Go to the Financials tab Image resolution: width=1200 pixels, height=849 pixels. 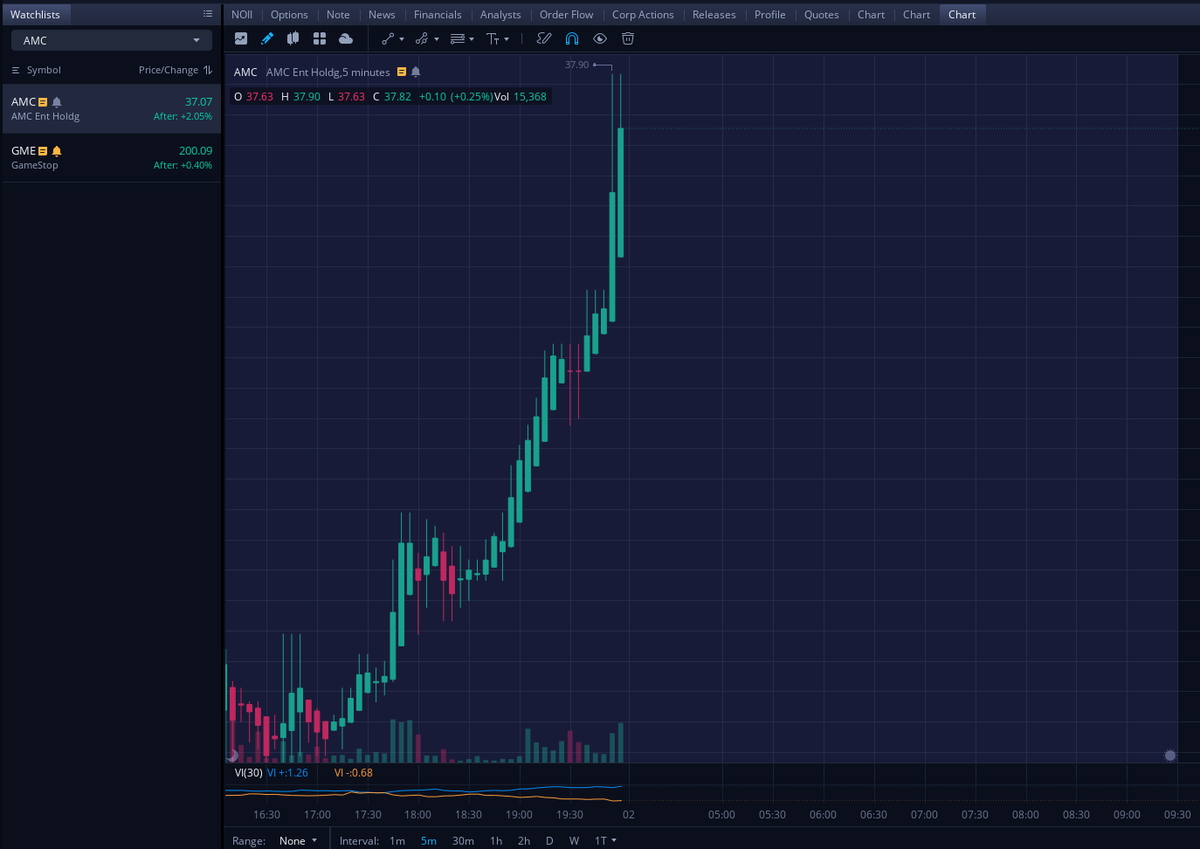pyautogui.click(x=438, y=15)
